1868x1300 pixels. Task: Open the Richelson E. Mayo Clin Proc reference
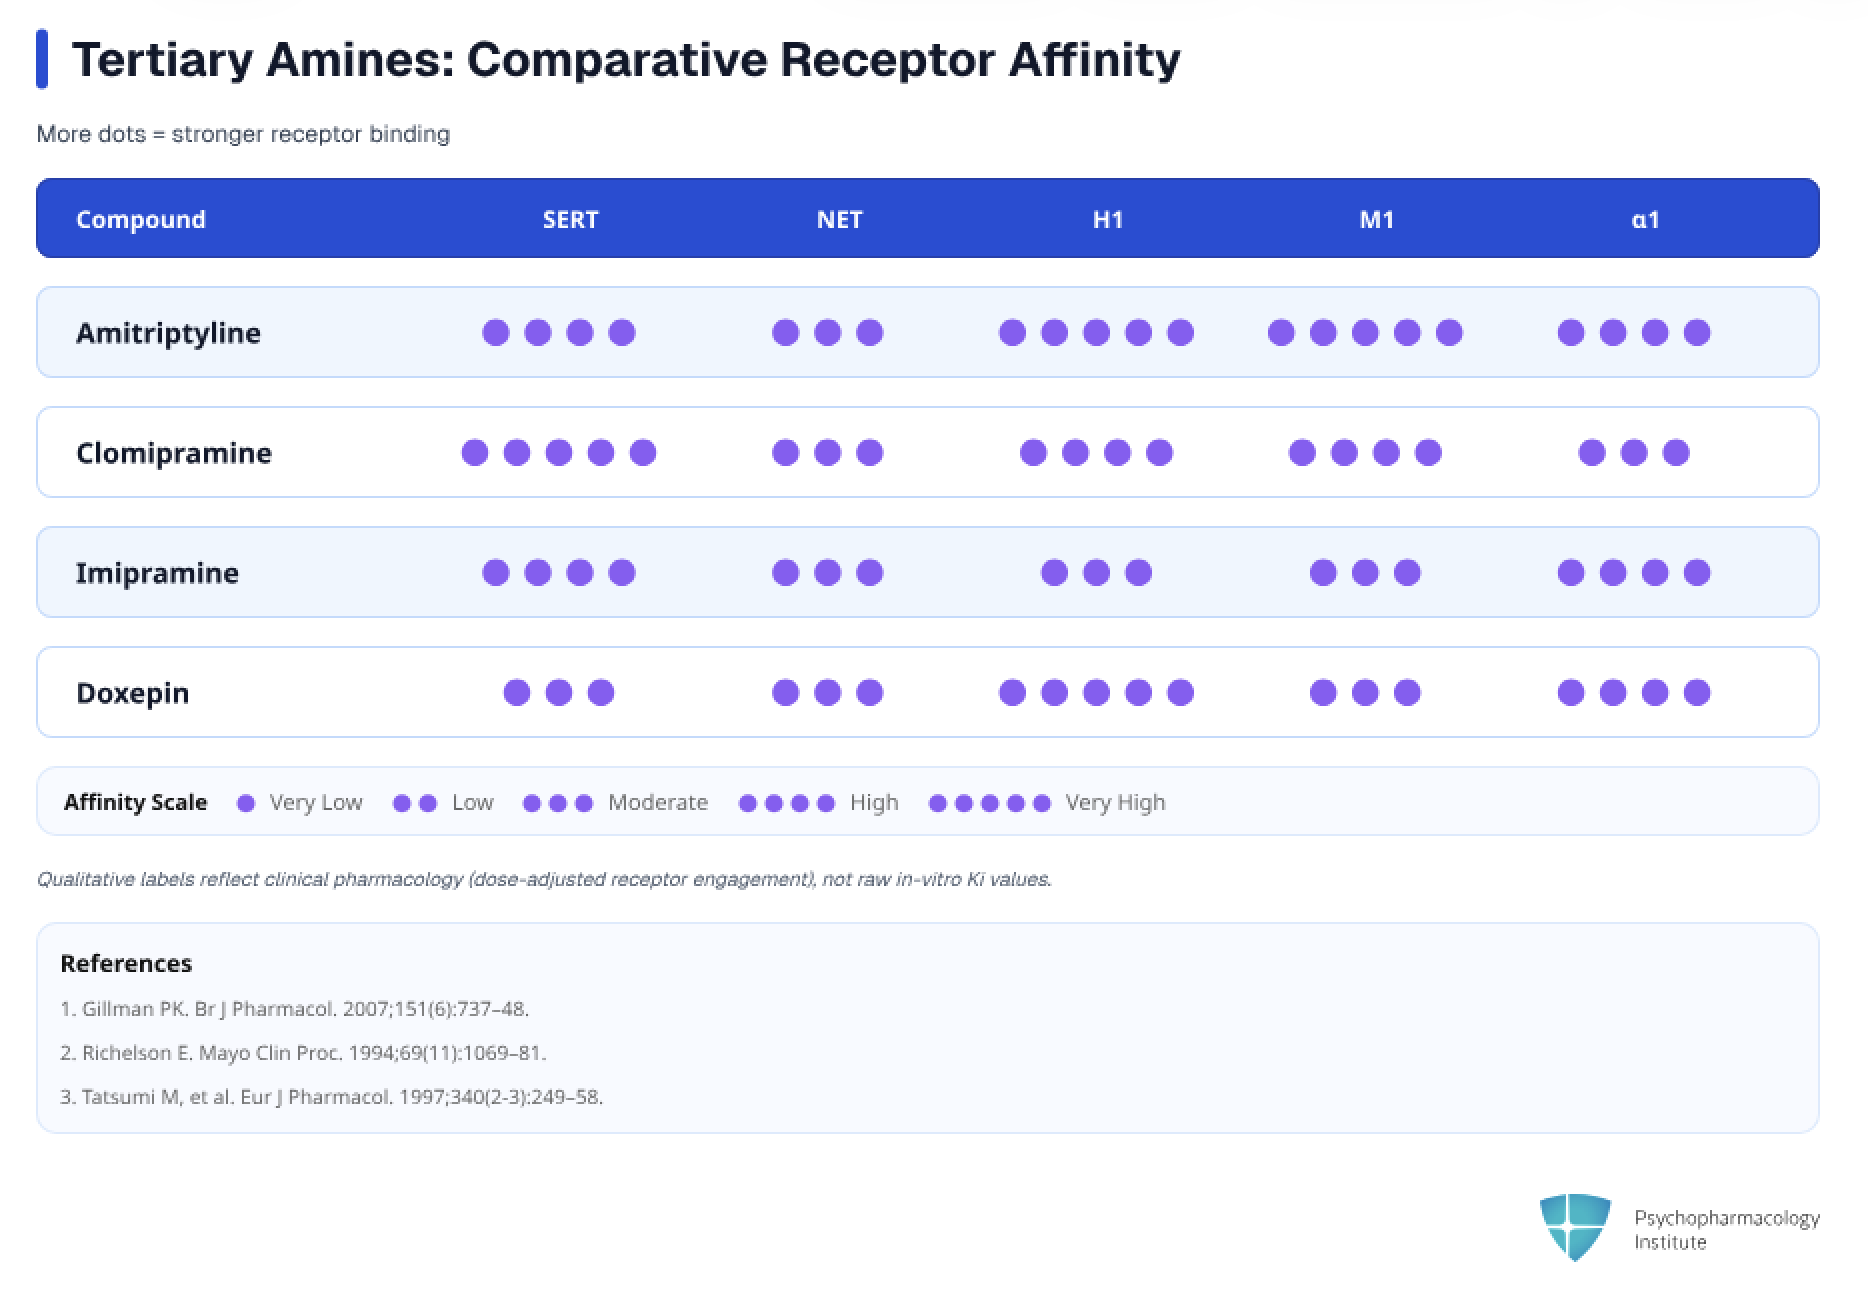pyautogui.click(x=303, y=1053)
